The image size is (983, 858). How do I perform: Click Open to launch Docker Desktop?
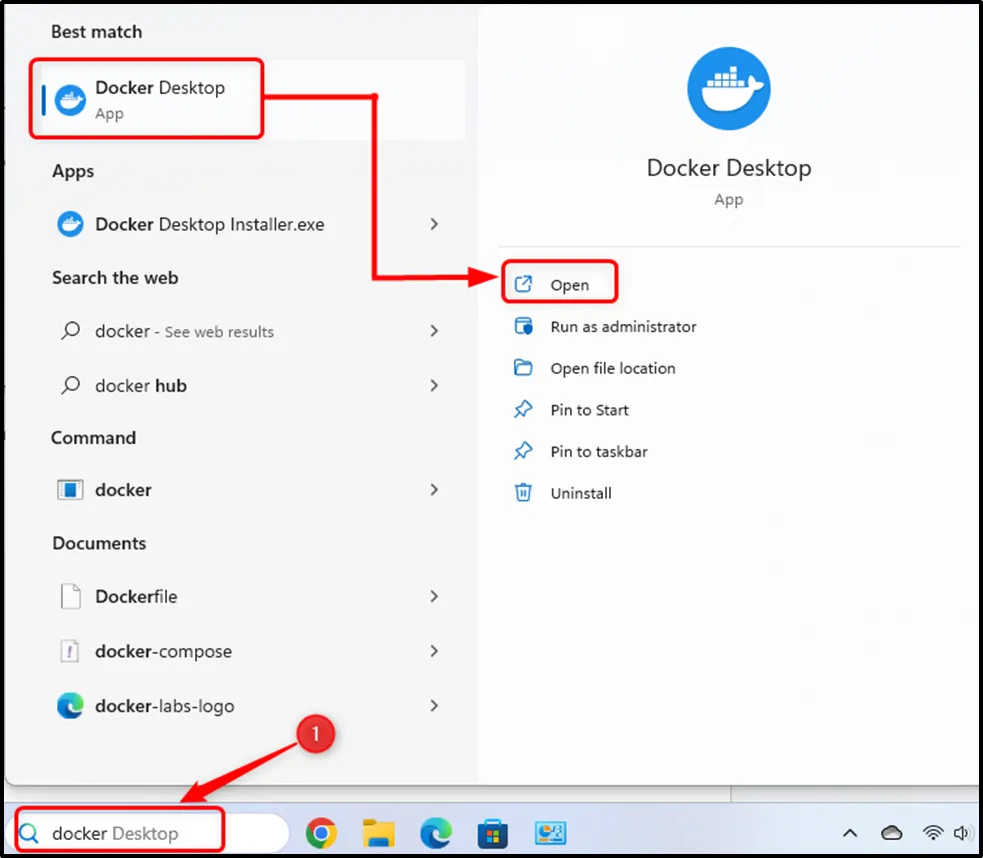568,285
